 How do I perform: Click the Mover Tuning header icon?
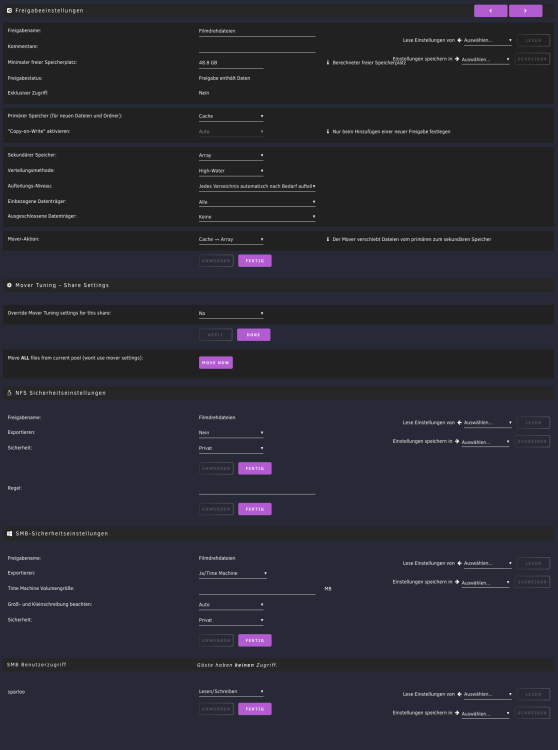(9, 285)
